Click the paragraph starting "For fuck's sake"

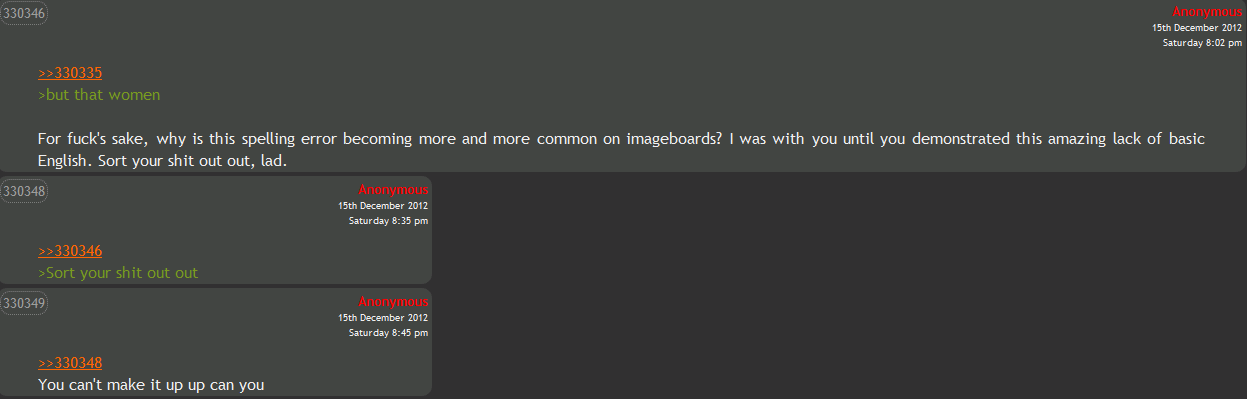click(621, 149)
